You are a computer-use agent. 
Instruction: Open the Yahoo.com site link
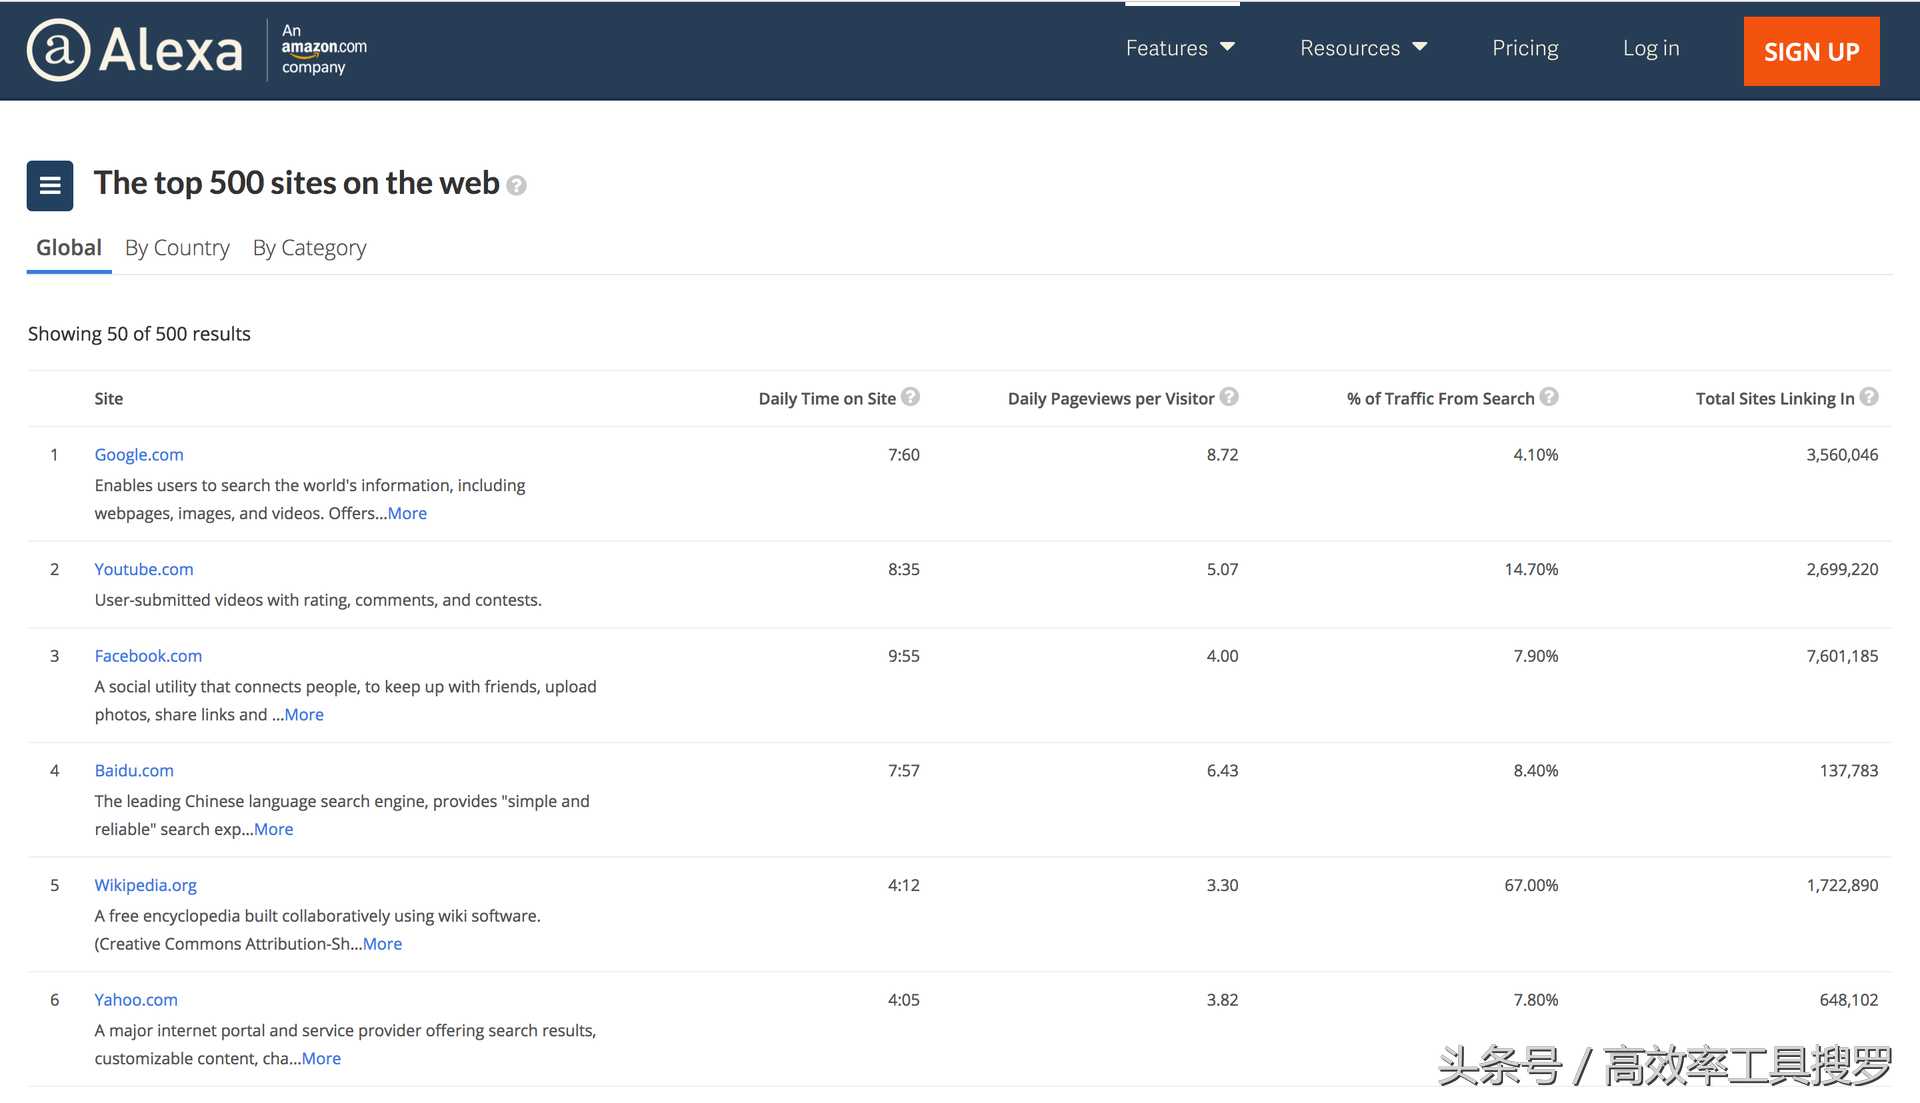coord(136,999)
